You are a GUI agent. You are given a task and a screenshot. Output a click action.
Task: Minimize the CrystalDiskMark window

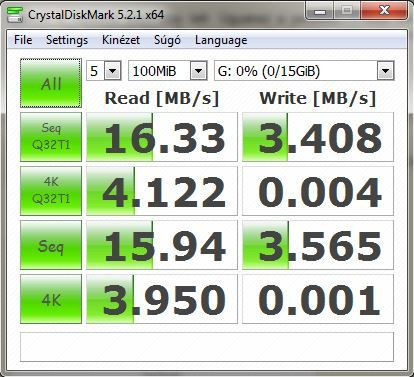click(x=319, y=11)
